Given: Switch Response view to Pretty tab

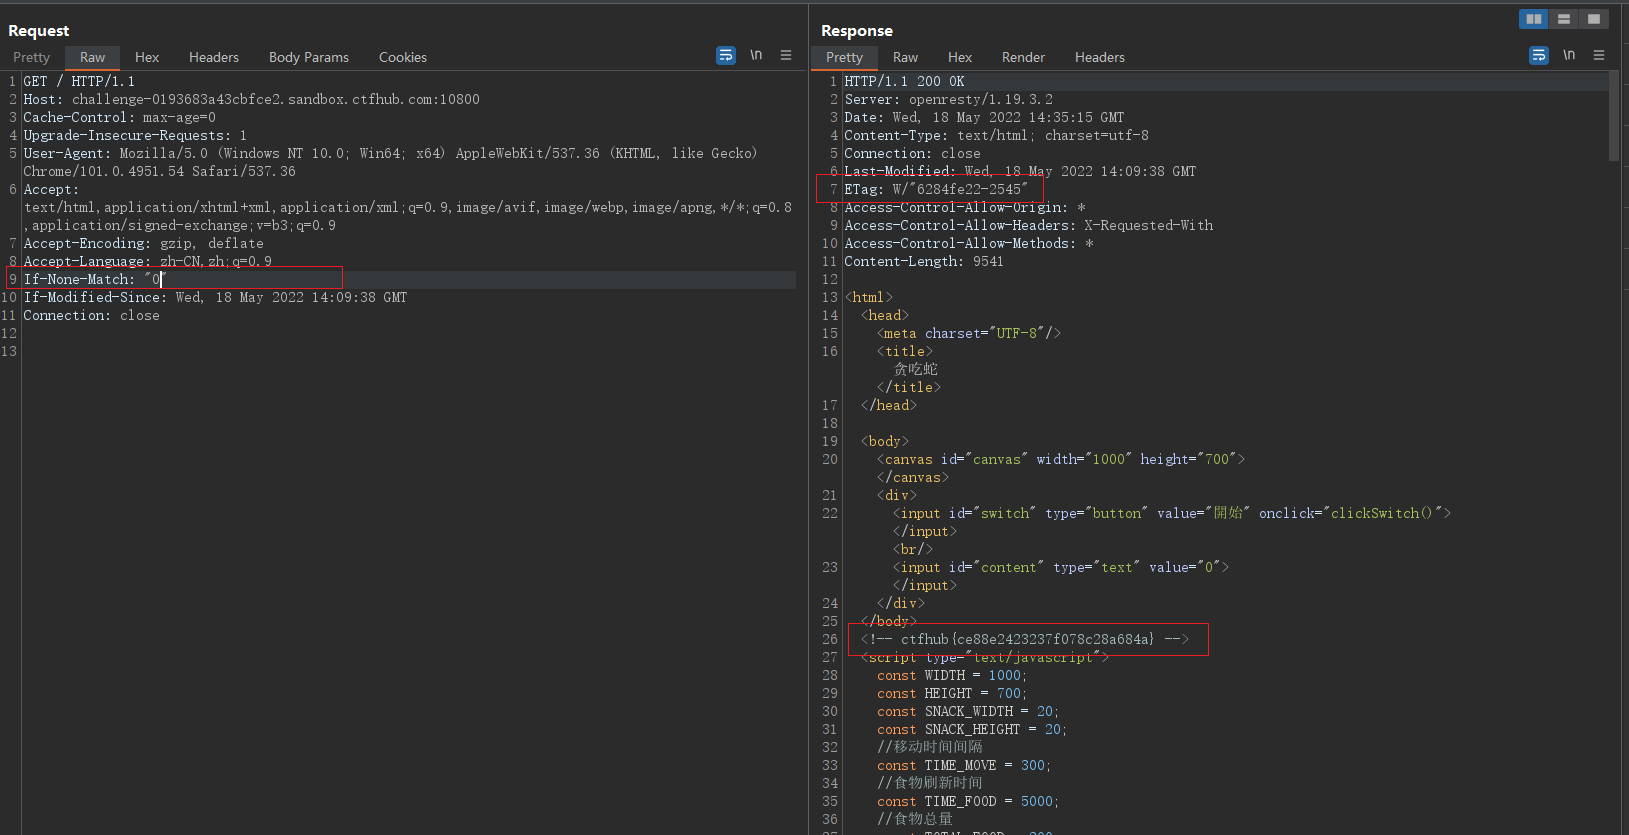Looking at the screenshot, I should tap(844, 58).
